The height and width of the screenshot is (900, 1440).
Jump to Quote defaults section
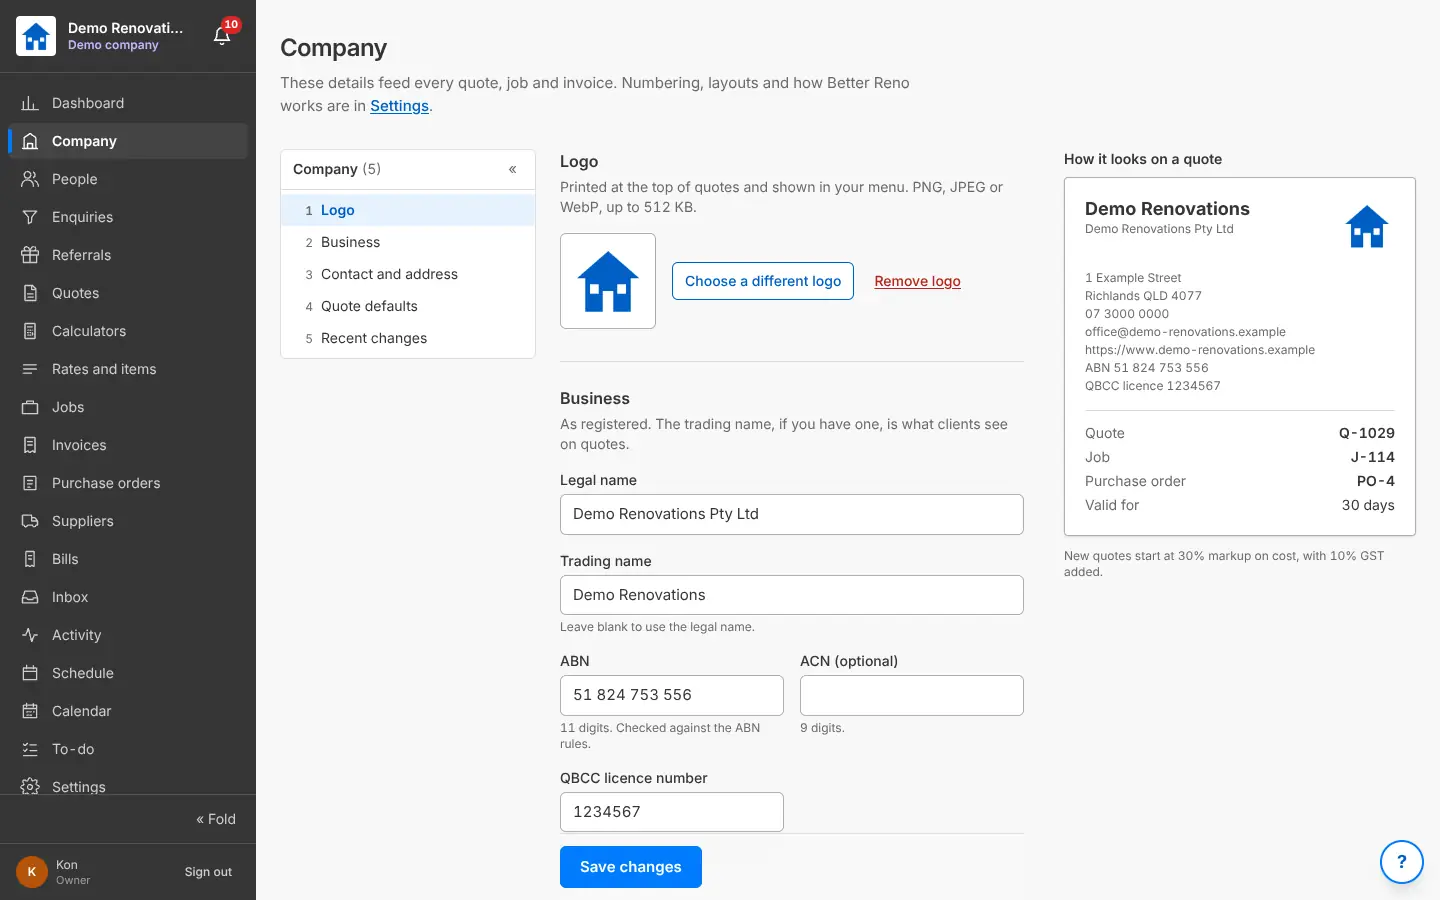408,306
